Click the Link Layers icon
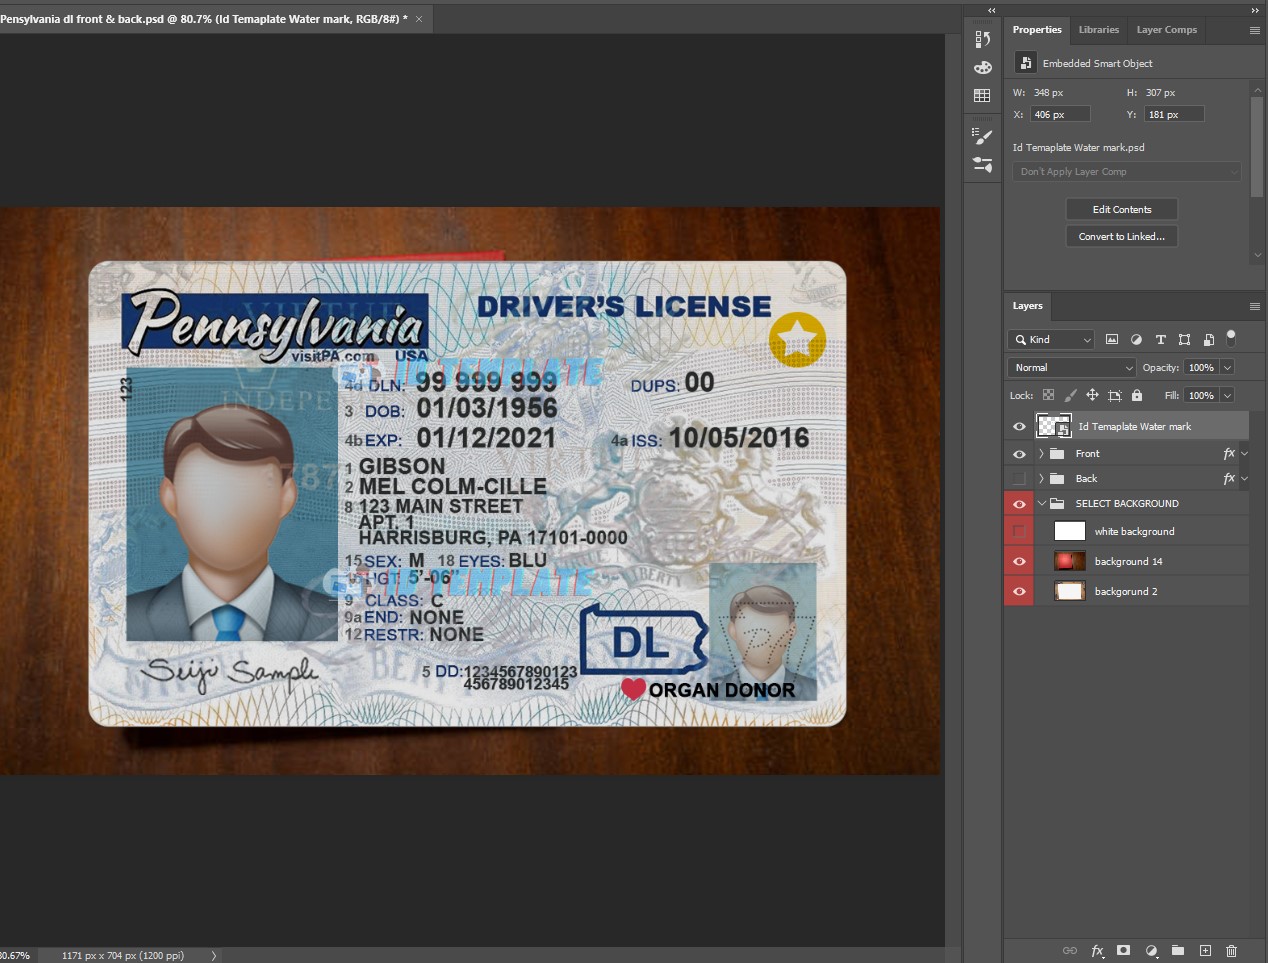The height and width of the screenshot is (963, 1268). pyautogui.click(x=1069, y=951)
